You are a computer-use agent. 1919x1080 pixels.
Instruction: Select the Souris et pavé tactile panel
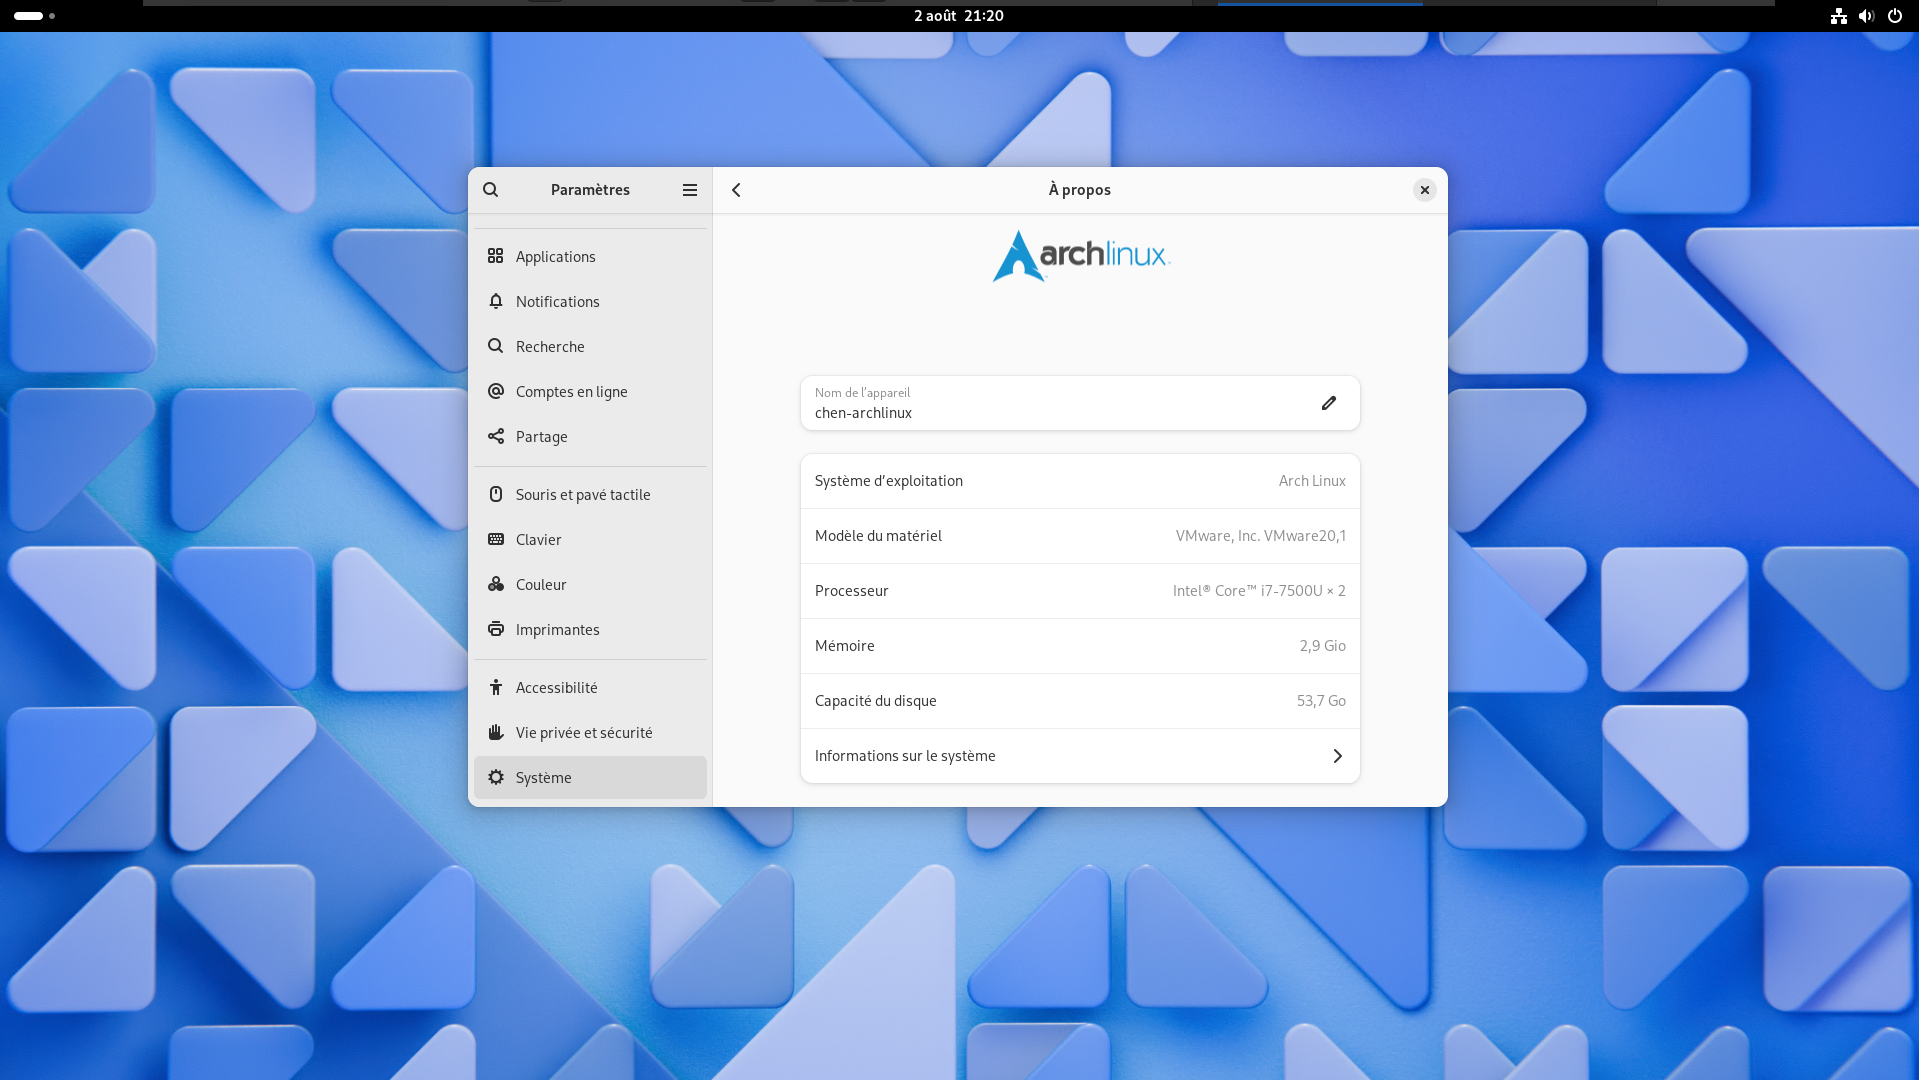(590, 494)
